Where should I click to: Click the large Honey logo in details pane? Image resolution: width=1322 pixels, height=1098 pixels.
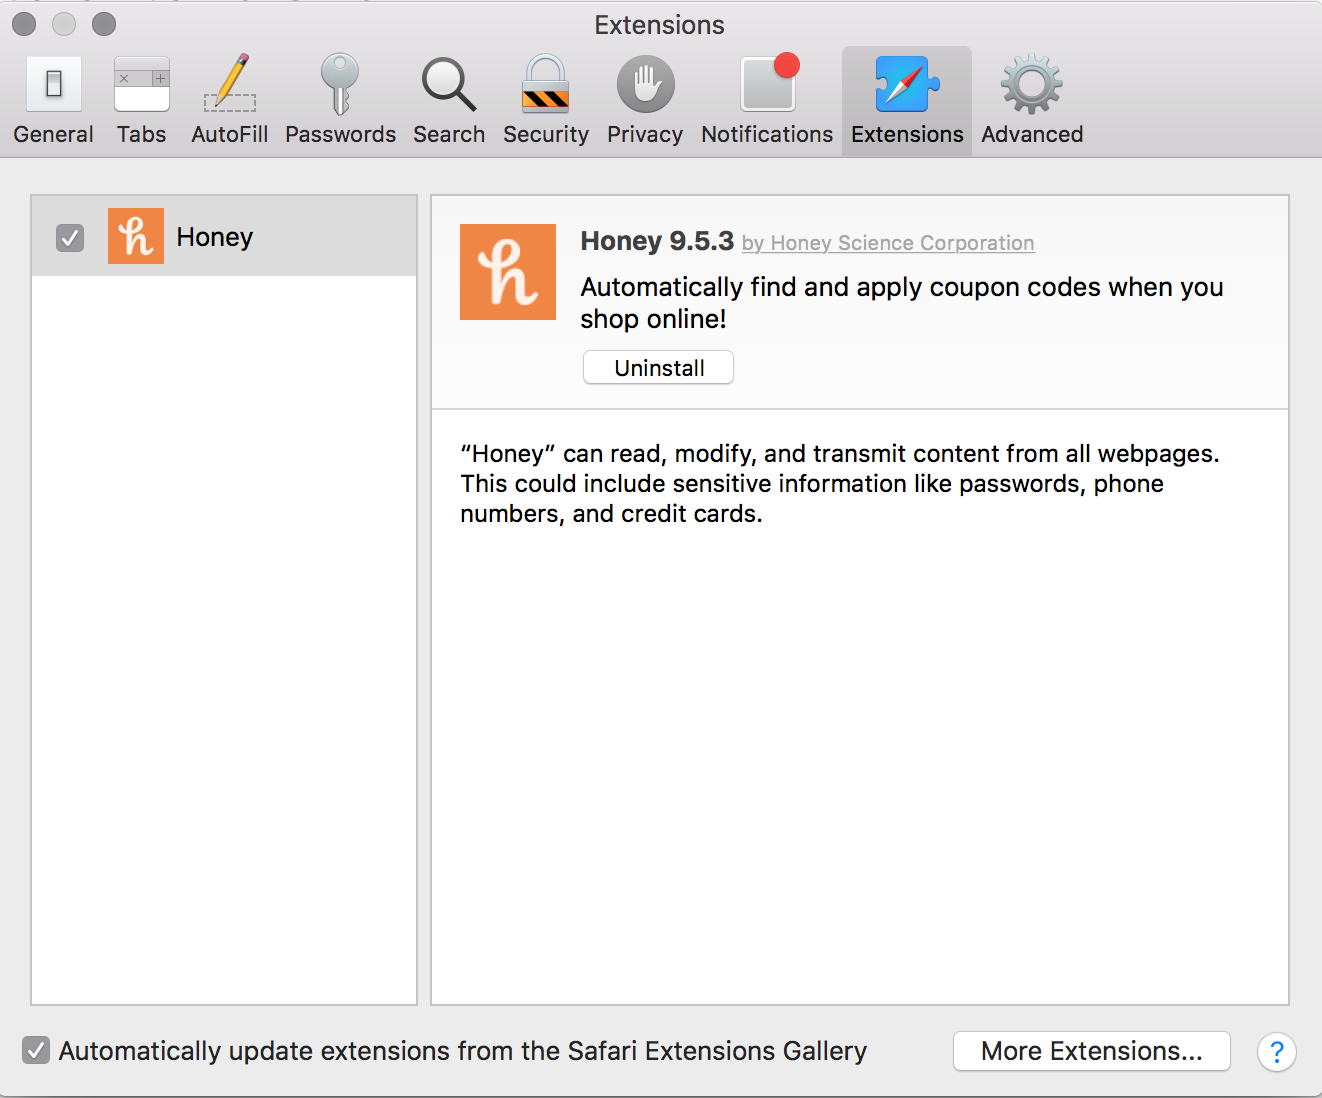point(508,272)
